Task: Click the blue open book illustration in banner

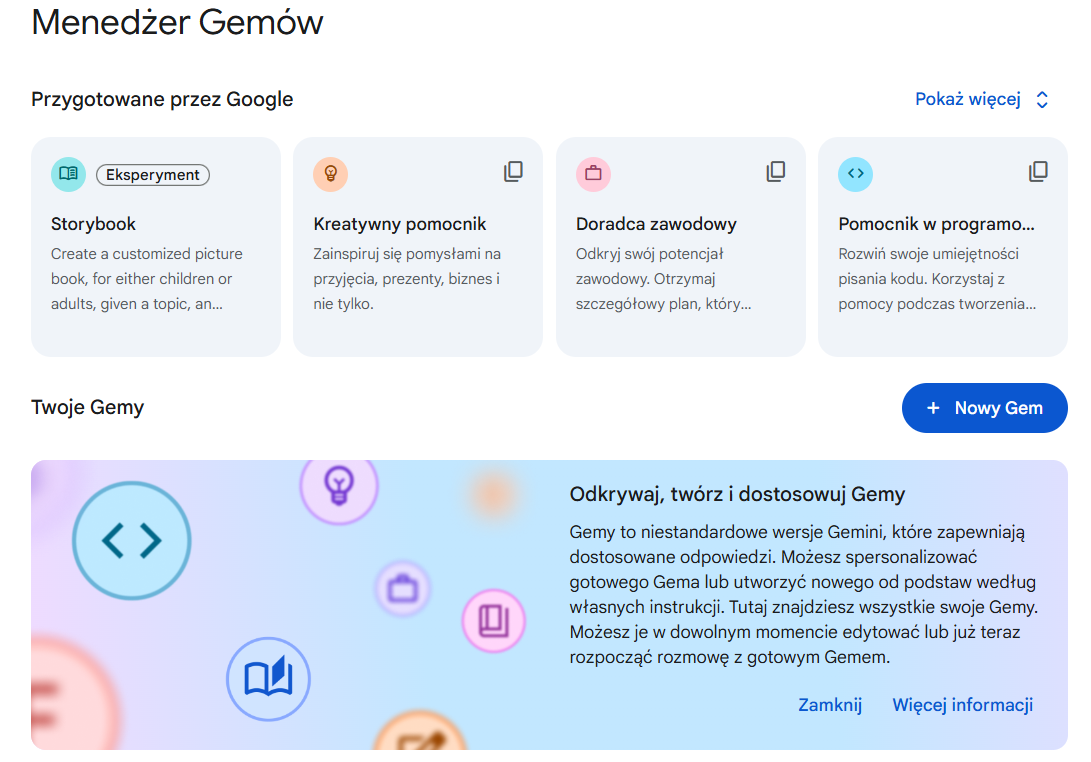Action: [x=269, y=678]
